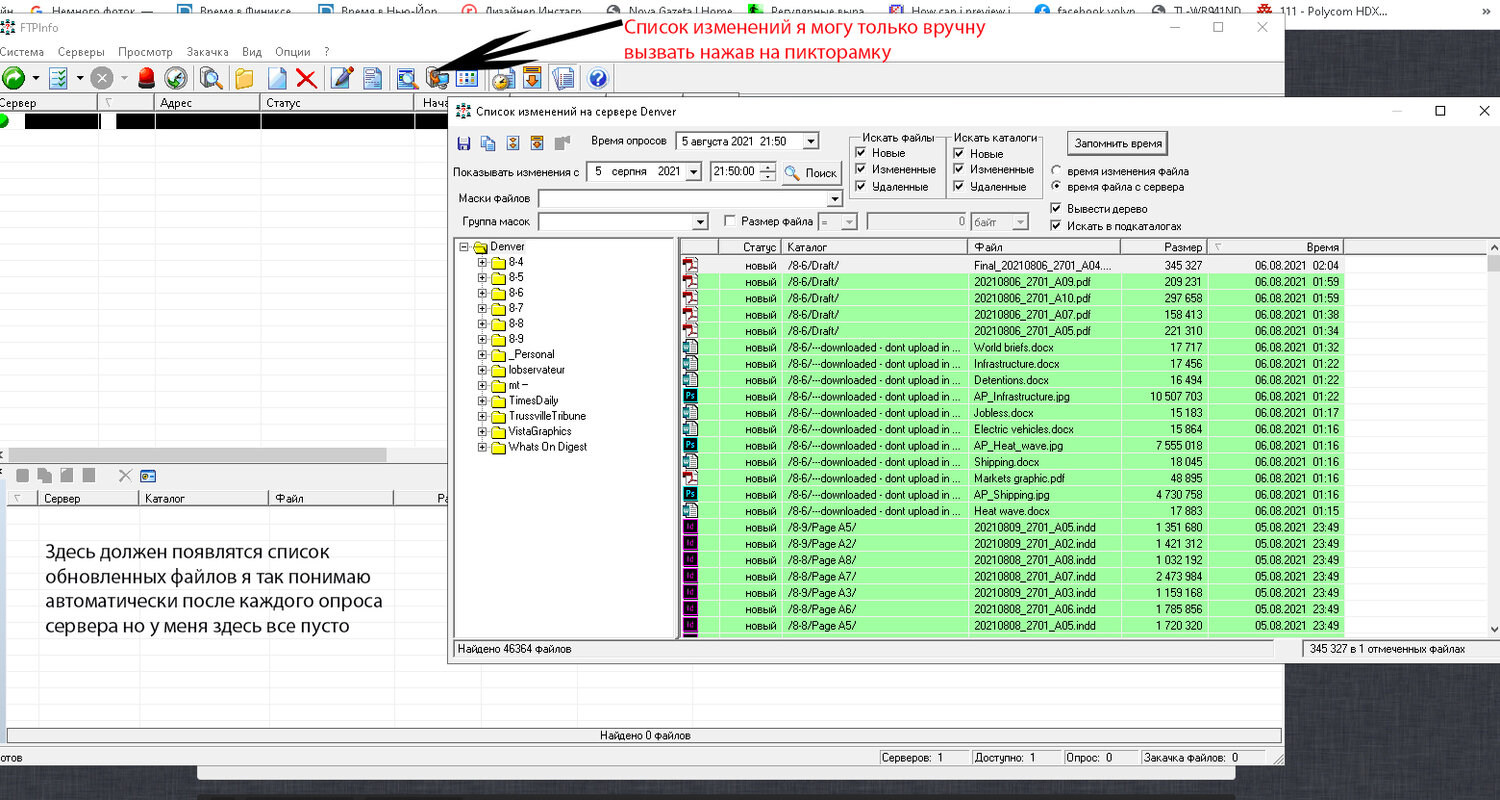Collapse the Denver root tree node
1500x800 pixels.
point(464,247)
